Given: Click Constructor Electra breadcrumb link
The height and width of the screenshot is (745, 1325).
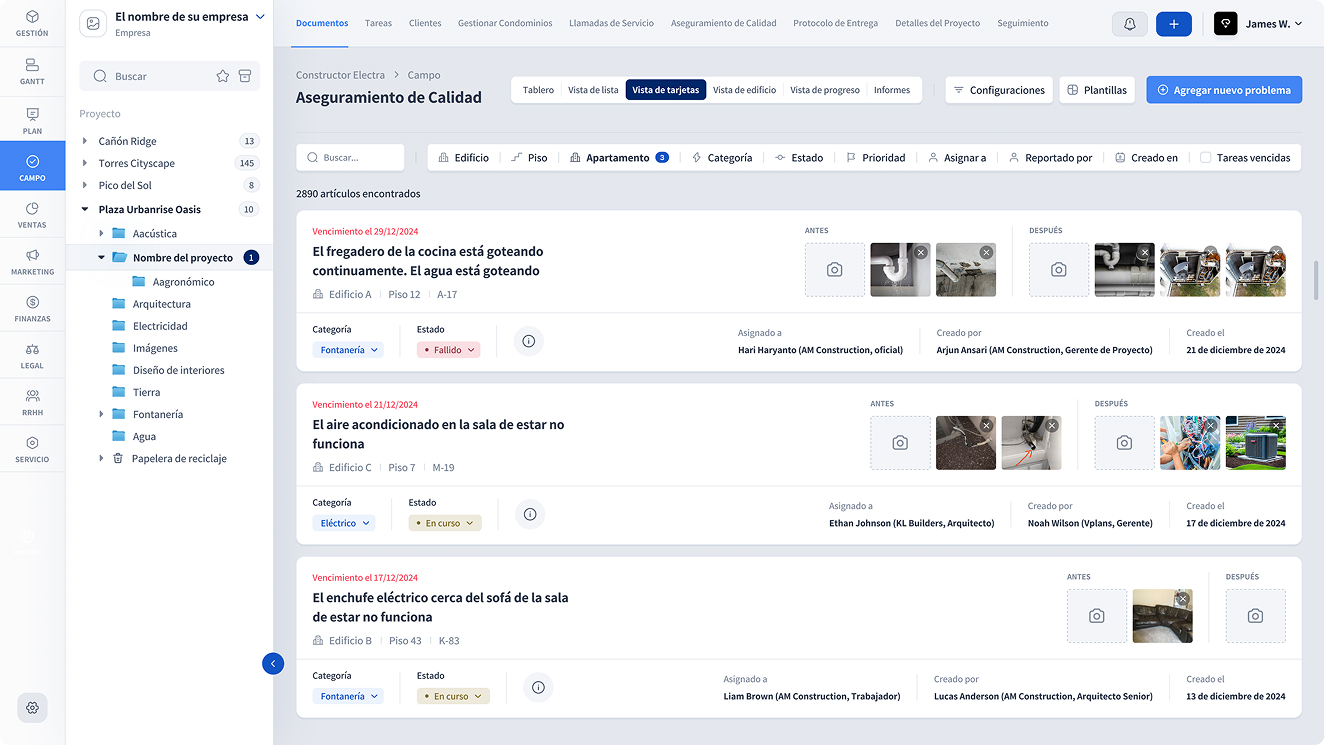Looking at the screenshot, I should [x=340, y=75].
